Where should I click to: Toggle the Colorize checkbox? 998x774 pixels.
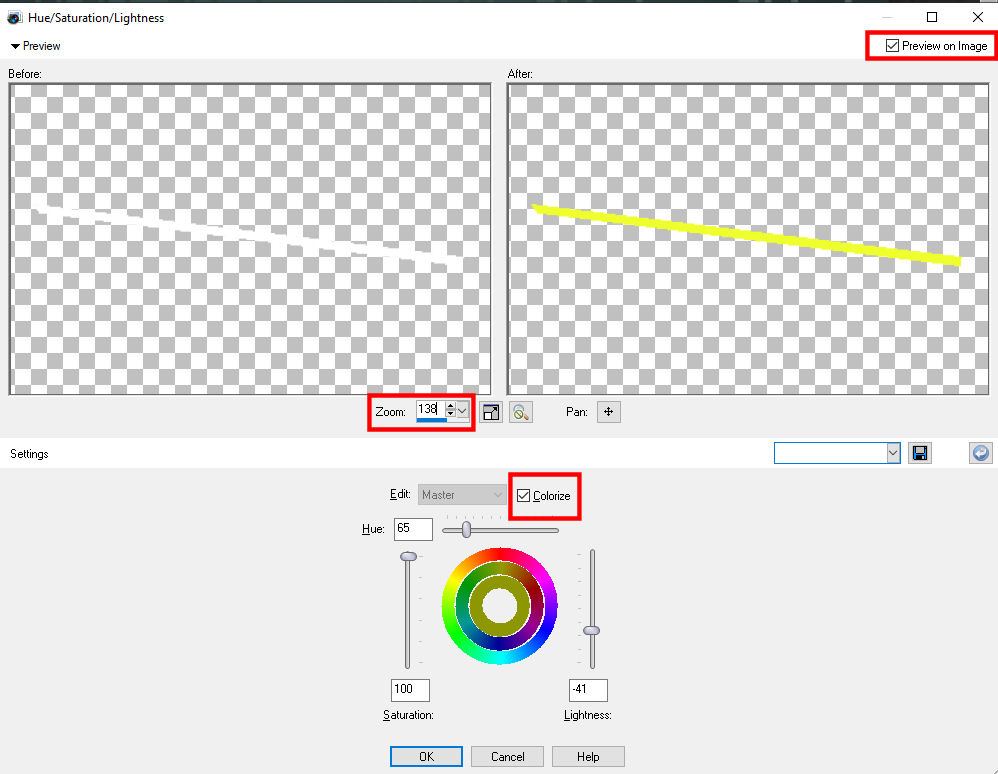[x=523, y=495]
